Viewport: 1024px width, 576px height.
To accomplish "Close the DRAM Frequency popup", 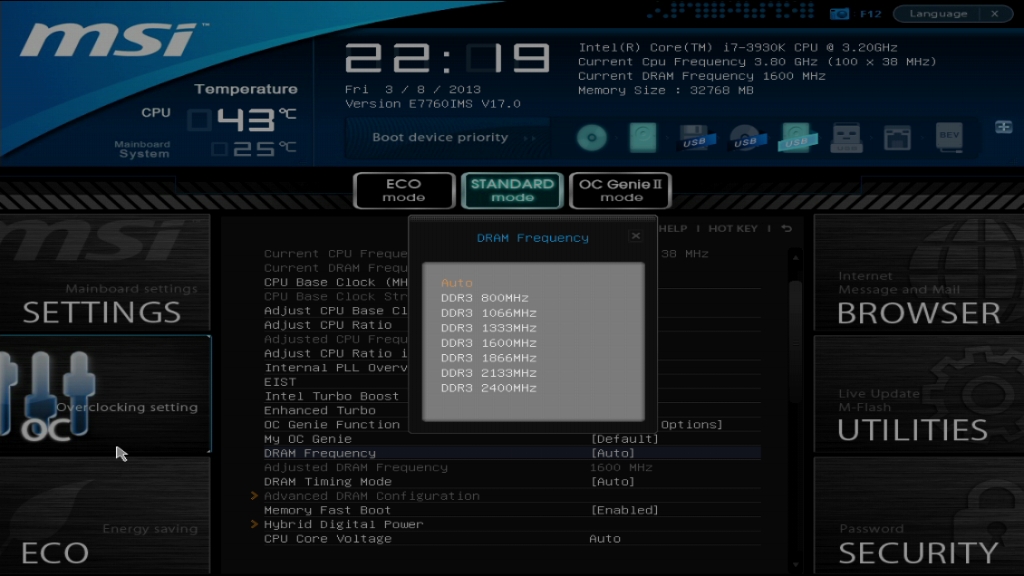I will tap(635, 236).
